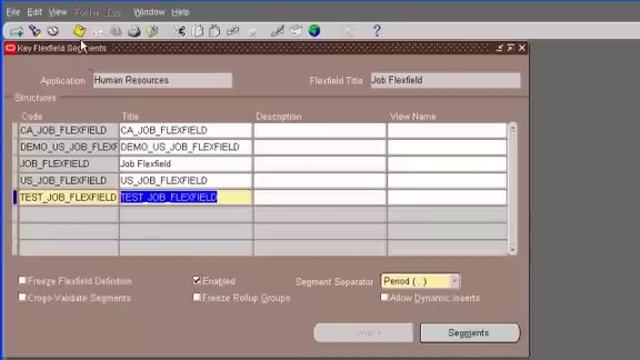The image size is (640, 360).
Task: Toggle Freeze Rollup Groups checkbox
Action: tap(197, 297)
